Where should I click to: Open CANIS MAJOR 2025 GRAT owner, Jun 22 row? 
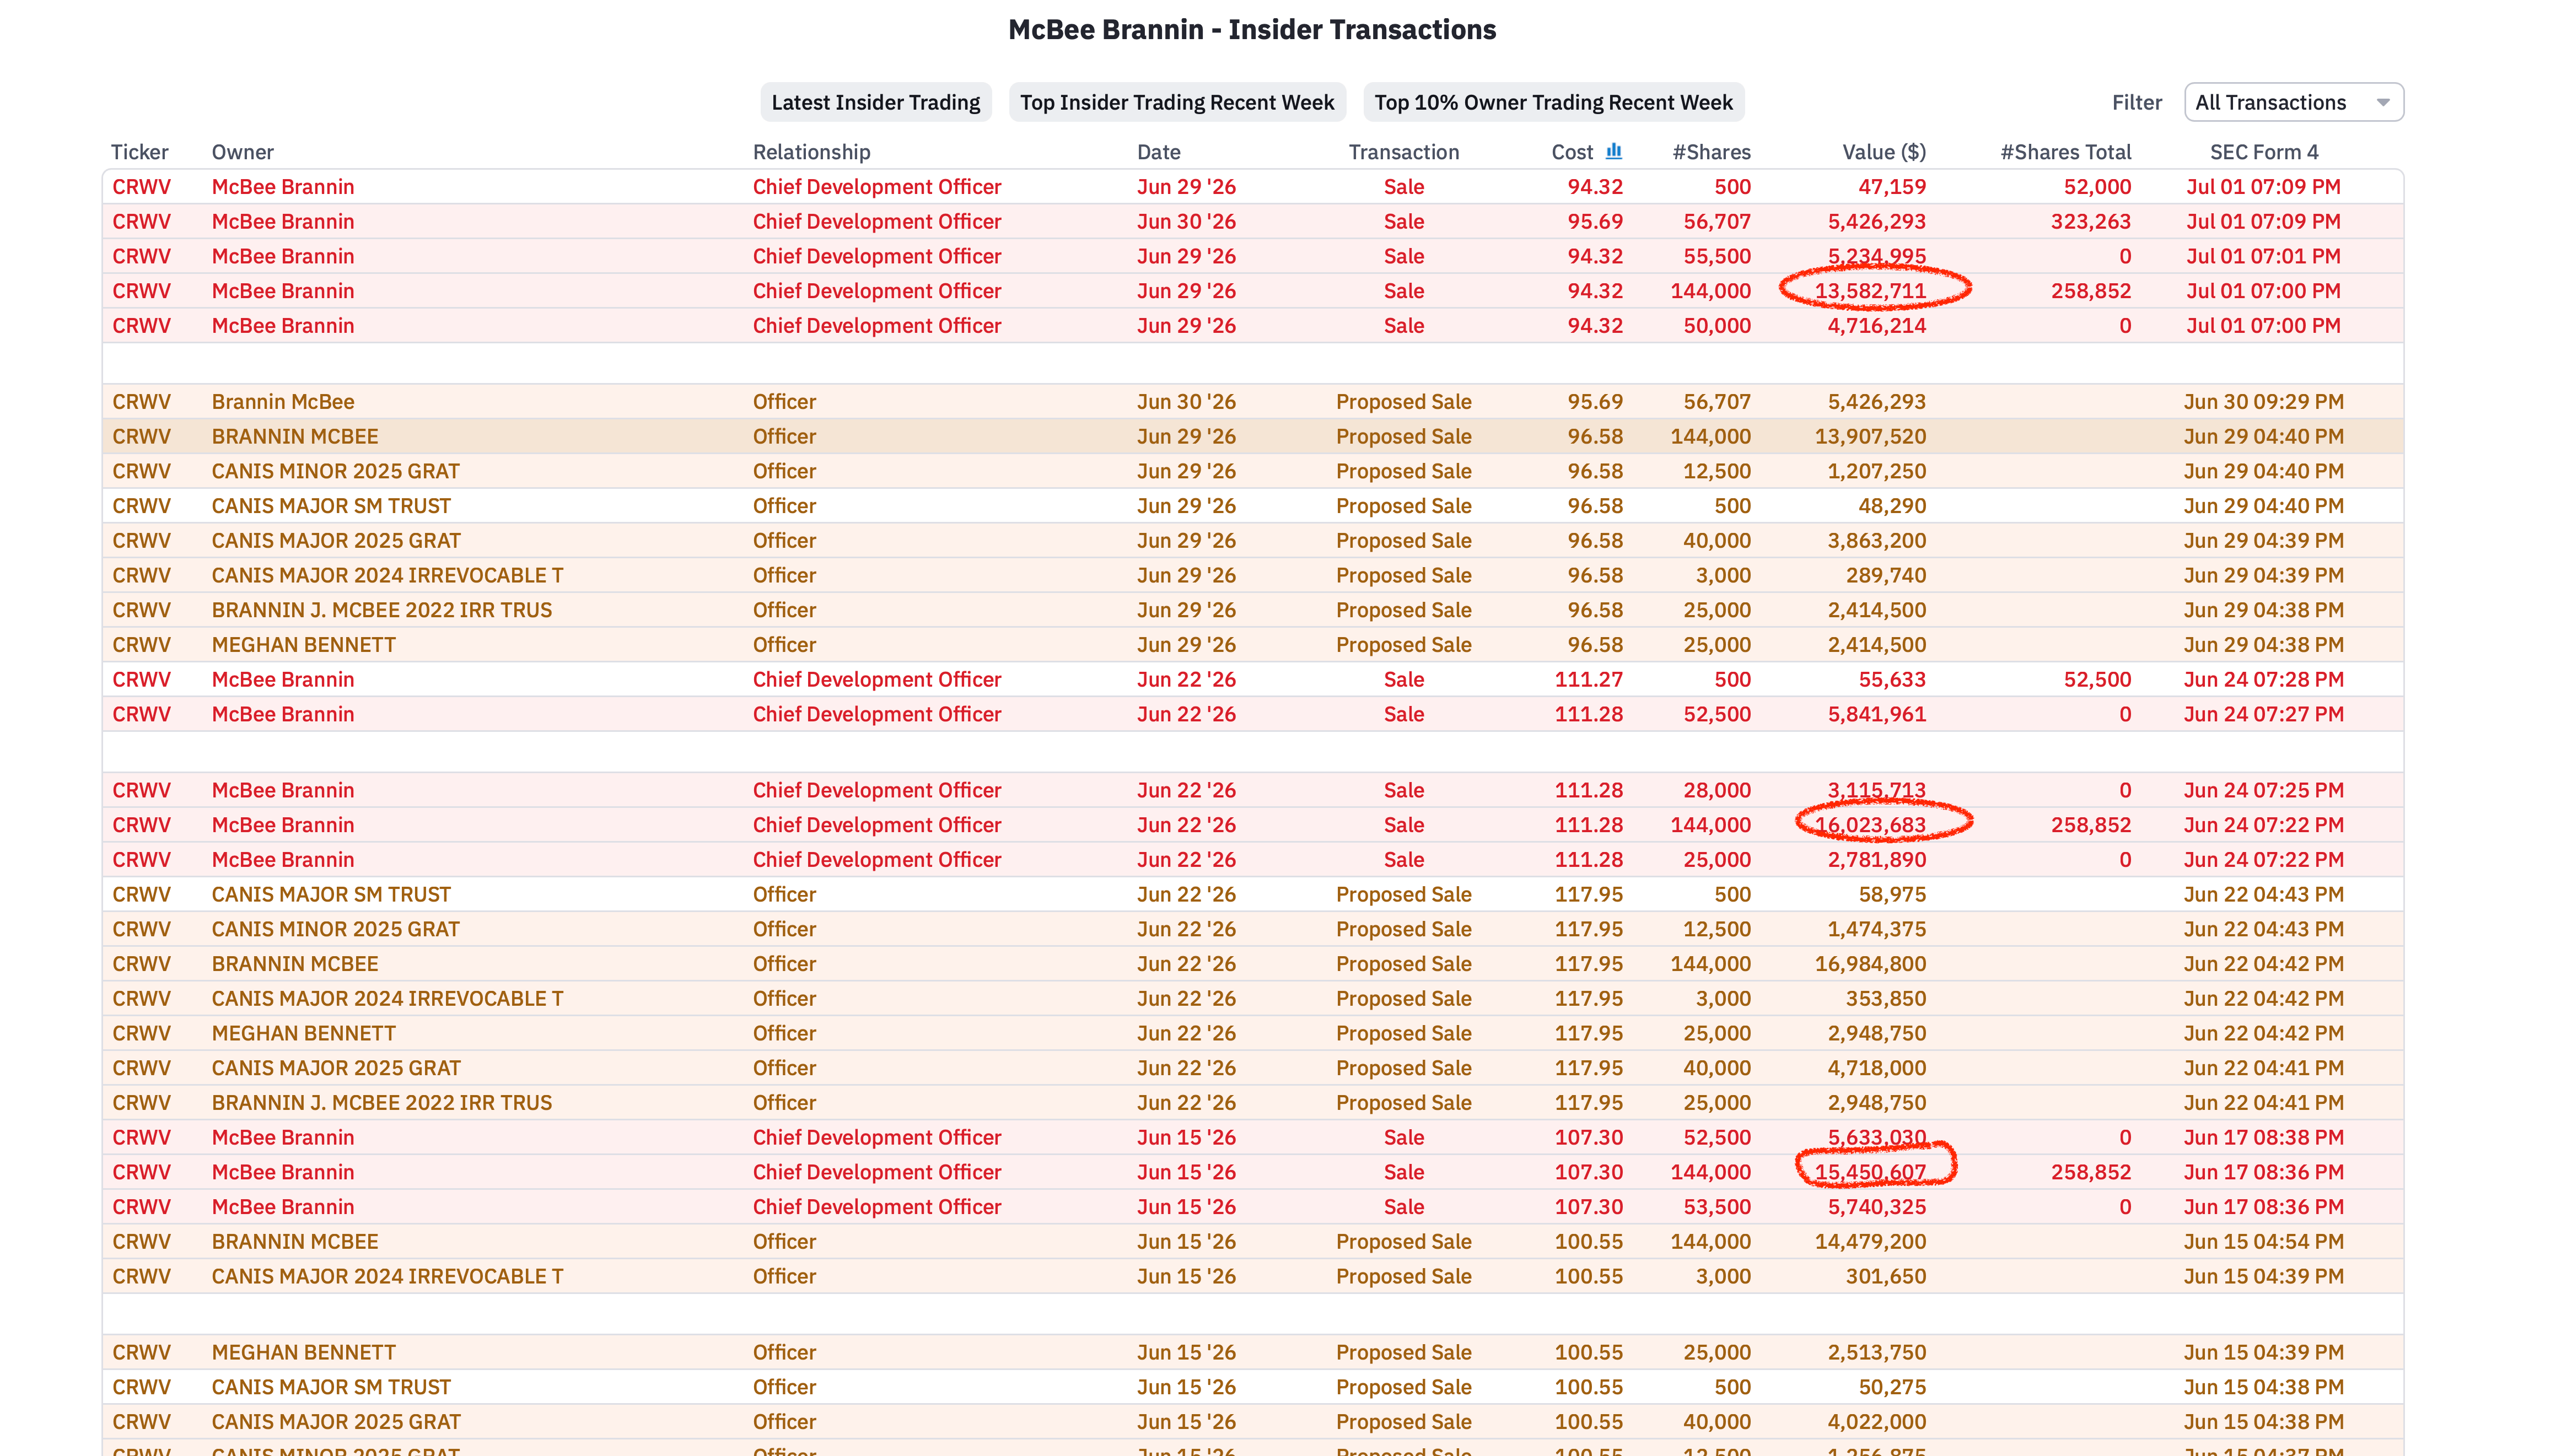336,1068
